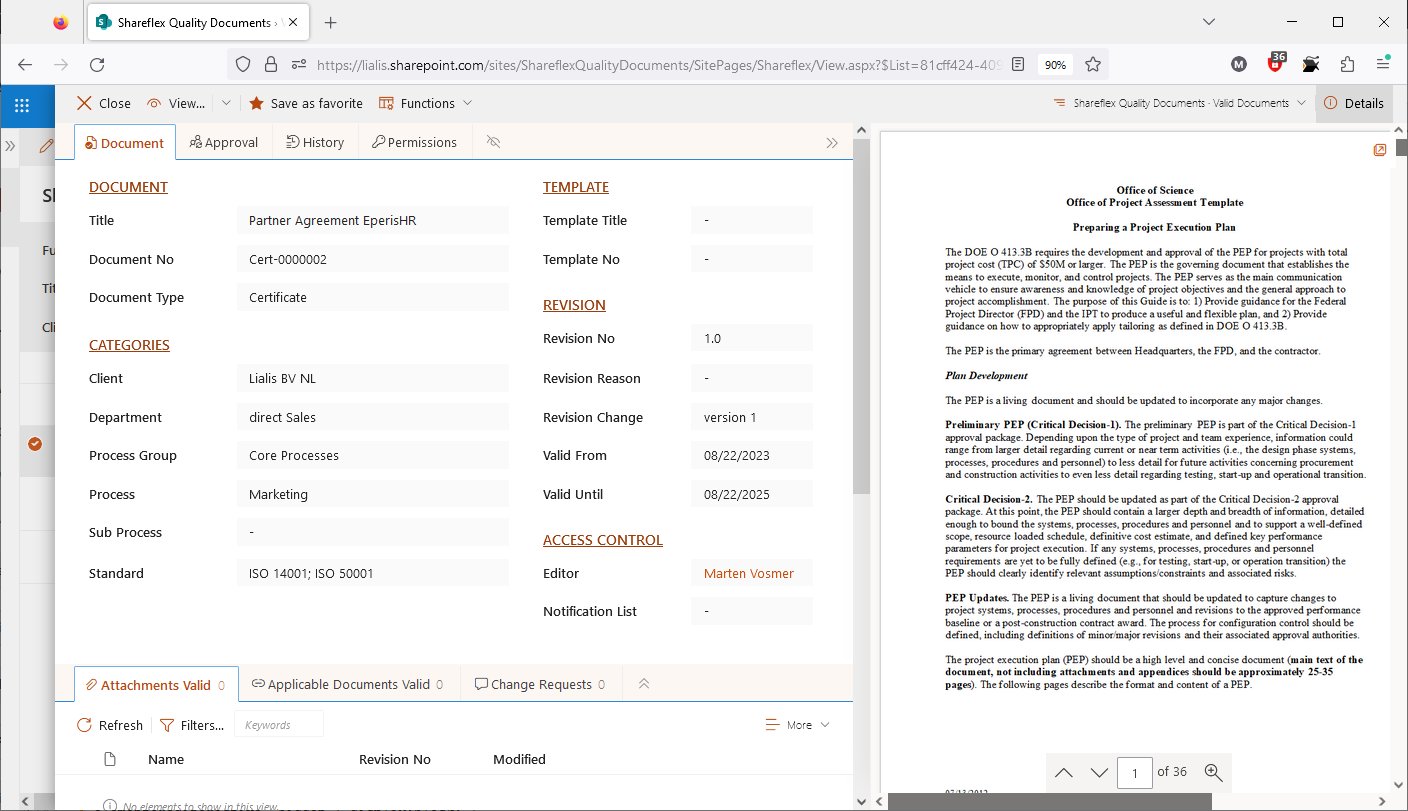Click the PDF page number field

tap(1135, 772)
